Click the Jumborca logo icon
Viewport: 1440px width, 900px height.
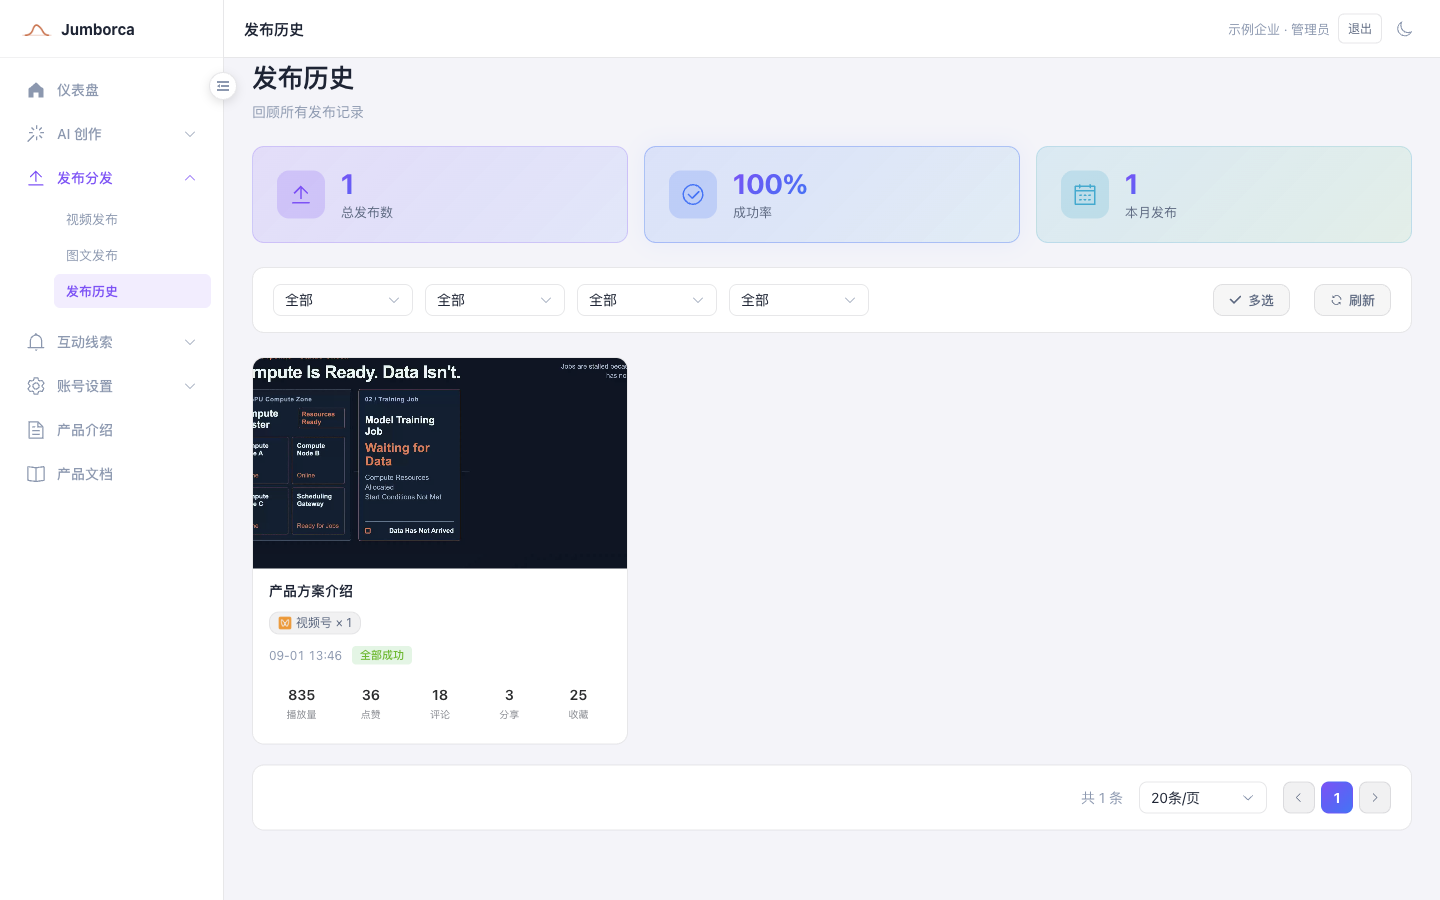[37, 30]
